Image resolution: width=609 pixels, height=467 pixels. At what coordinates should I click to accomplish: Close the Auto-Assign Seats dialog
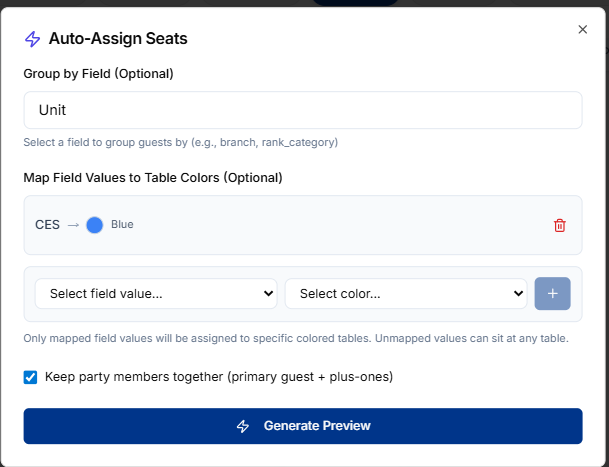582,30
